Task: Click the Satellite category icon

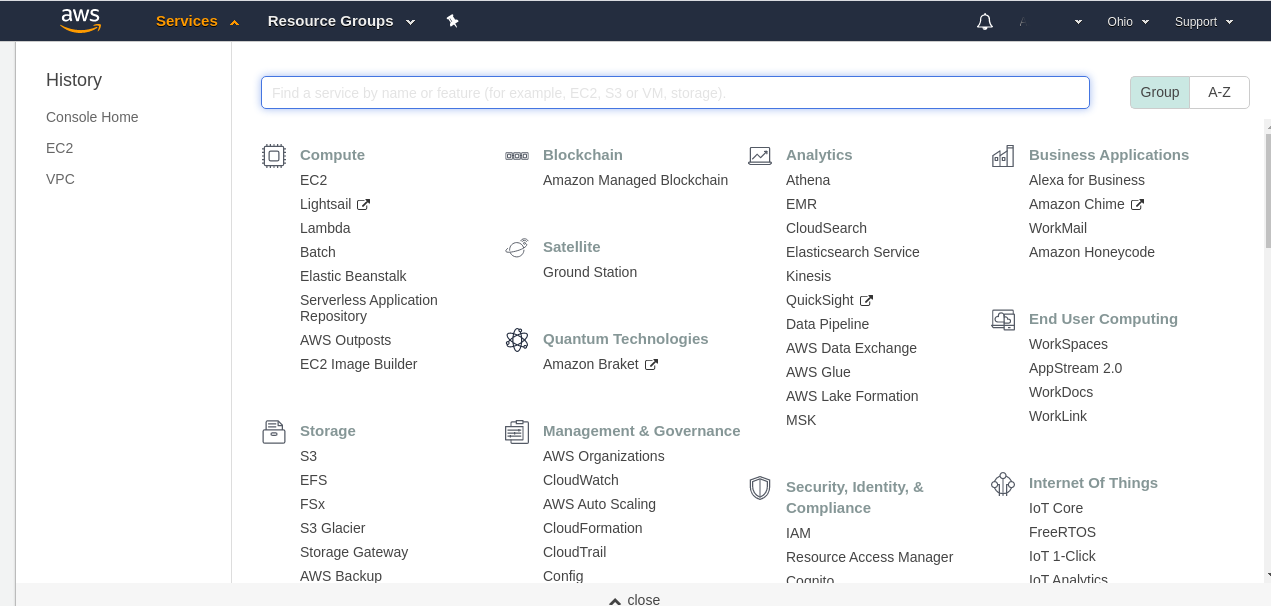Action: tap(517, 248)
